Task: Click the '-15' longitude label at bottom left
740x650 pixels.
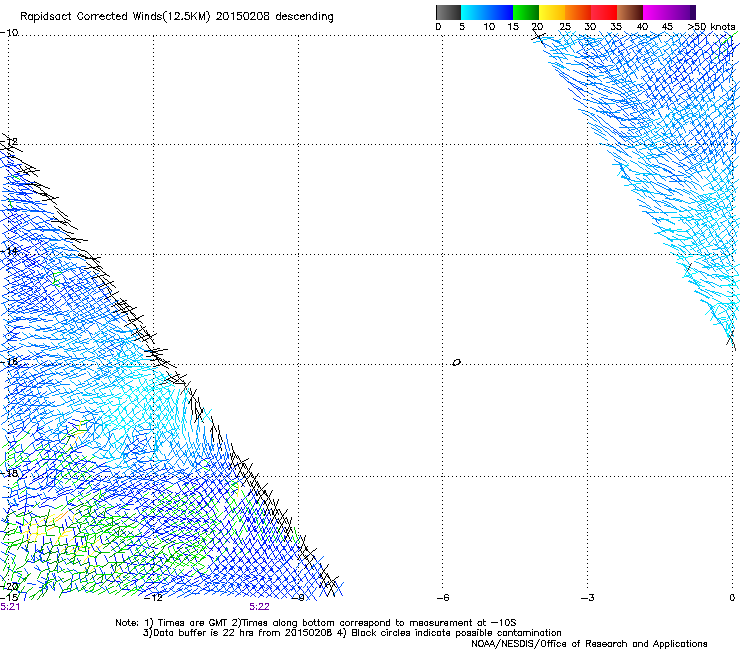Action: pyautogui.click(x=9, y=598)
